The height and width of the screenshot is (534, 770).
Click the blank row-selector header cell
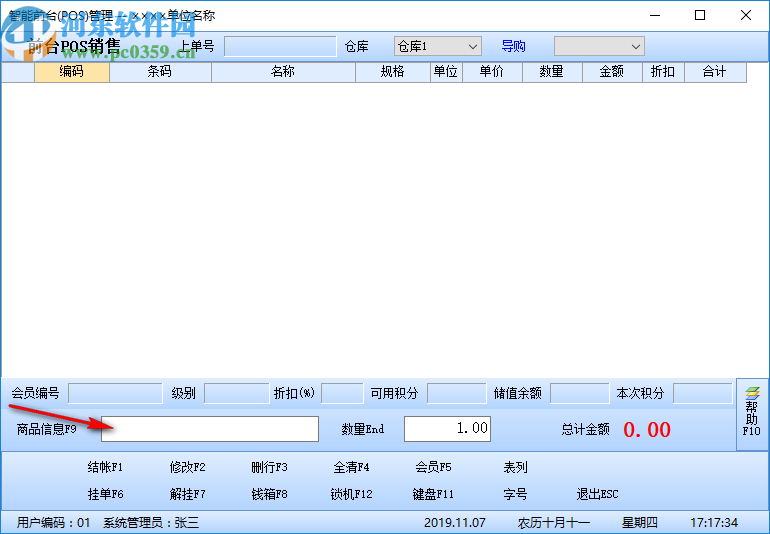pyautogui.click(x=18, y=72)
